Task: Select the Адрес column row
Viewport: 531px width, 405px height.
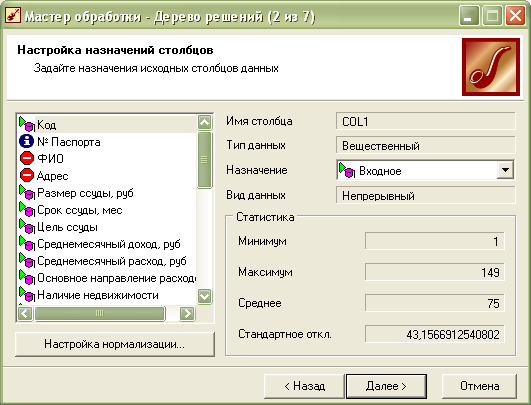Action: point(107,176)
